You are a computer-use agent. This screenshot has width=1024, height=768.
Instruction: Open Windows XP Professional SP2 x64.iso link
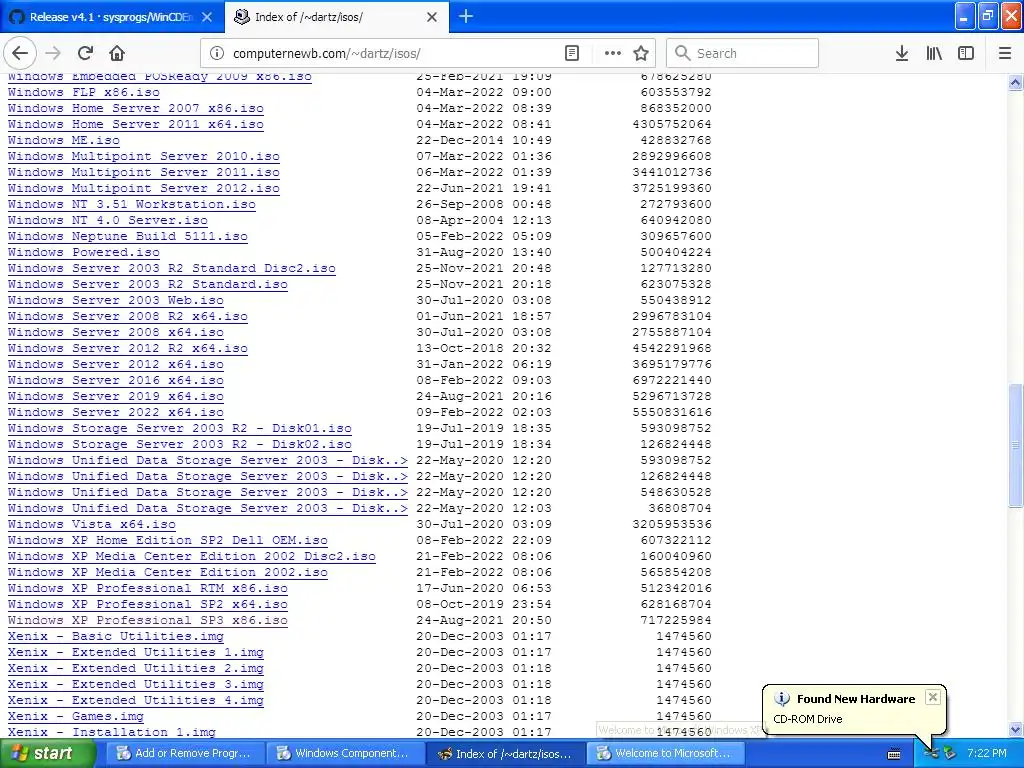click(148, 604)
